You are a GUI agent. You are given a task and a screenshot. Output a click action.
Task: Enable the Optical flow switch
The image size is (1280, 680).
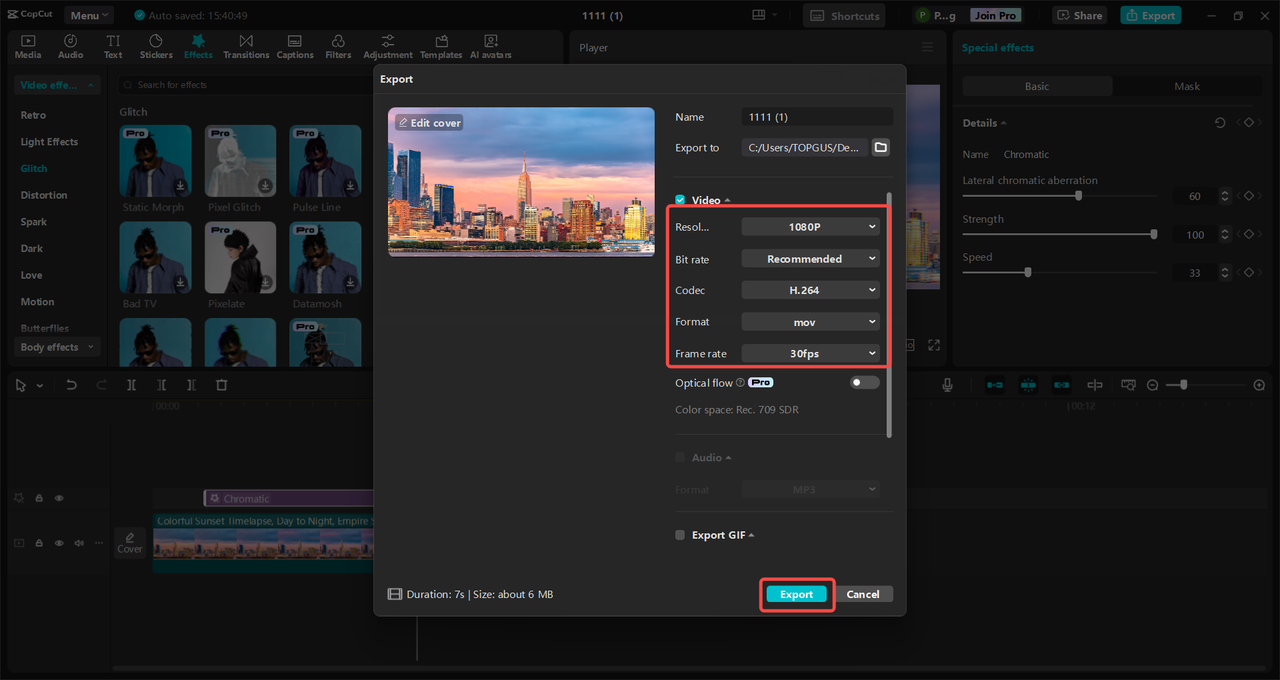pyautogui.click(x=865, y=383)
